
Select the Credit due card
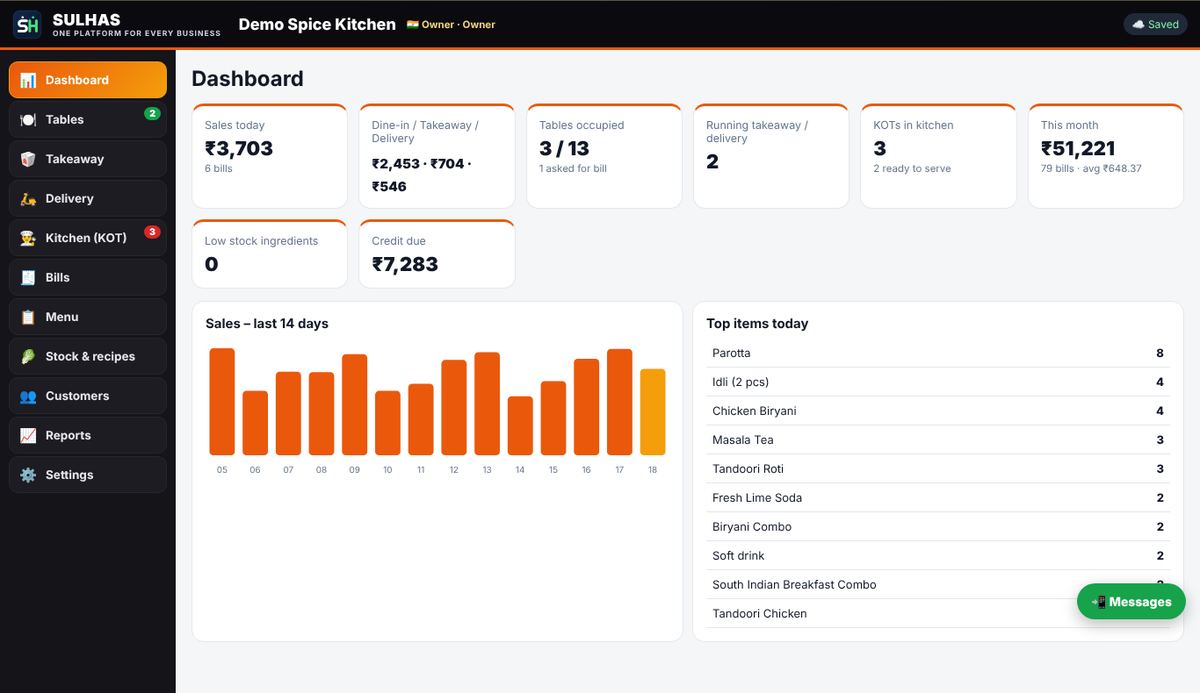437,254
